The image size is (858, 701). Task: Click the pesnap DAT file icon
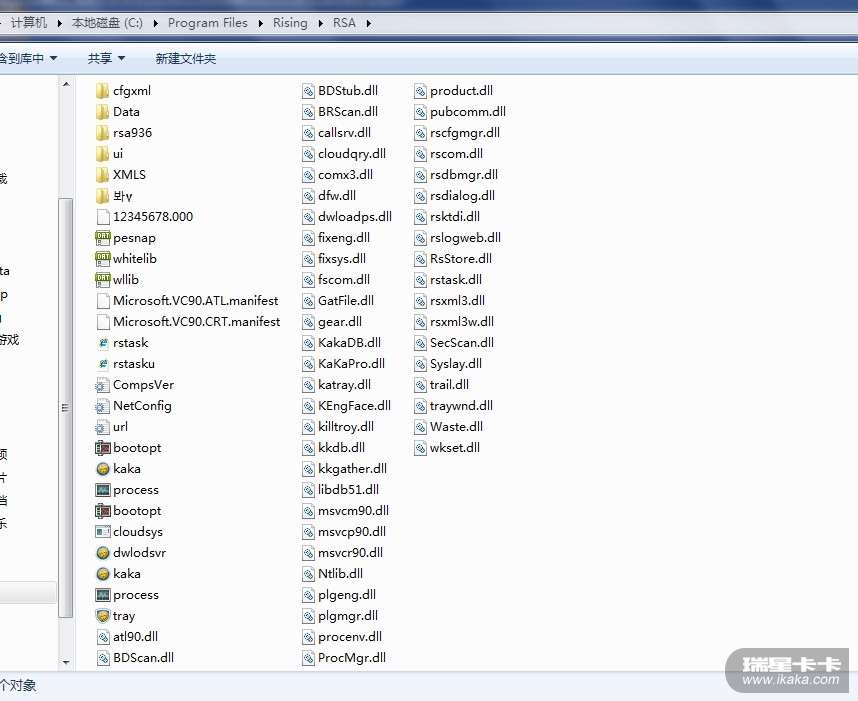(x=102, y=238)
